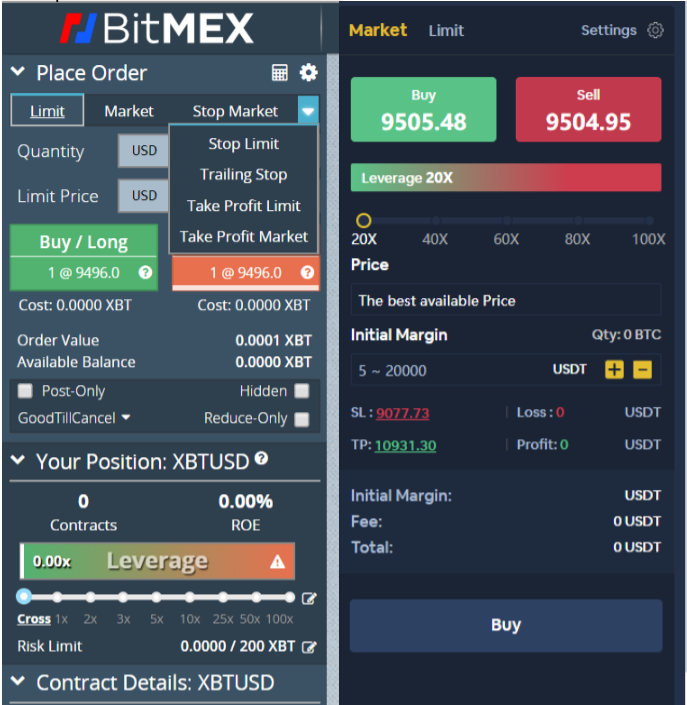Click the Buy / Long button
This screenshot has width=687, height=705.
(x=84, y=258)
